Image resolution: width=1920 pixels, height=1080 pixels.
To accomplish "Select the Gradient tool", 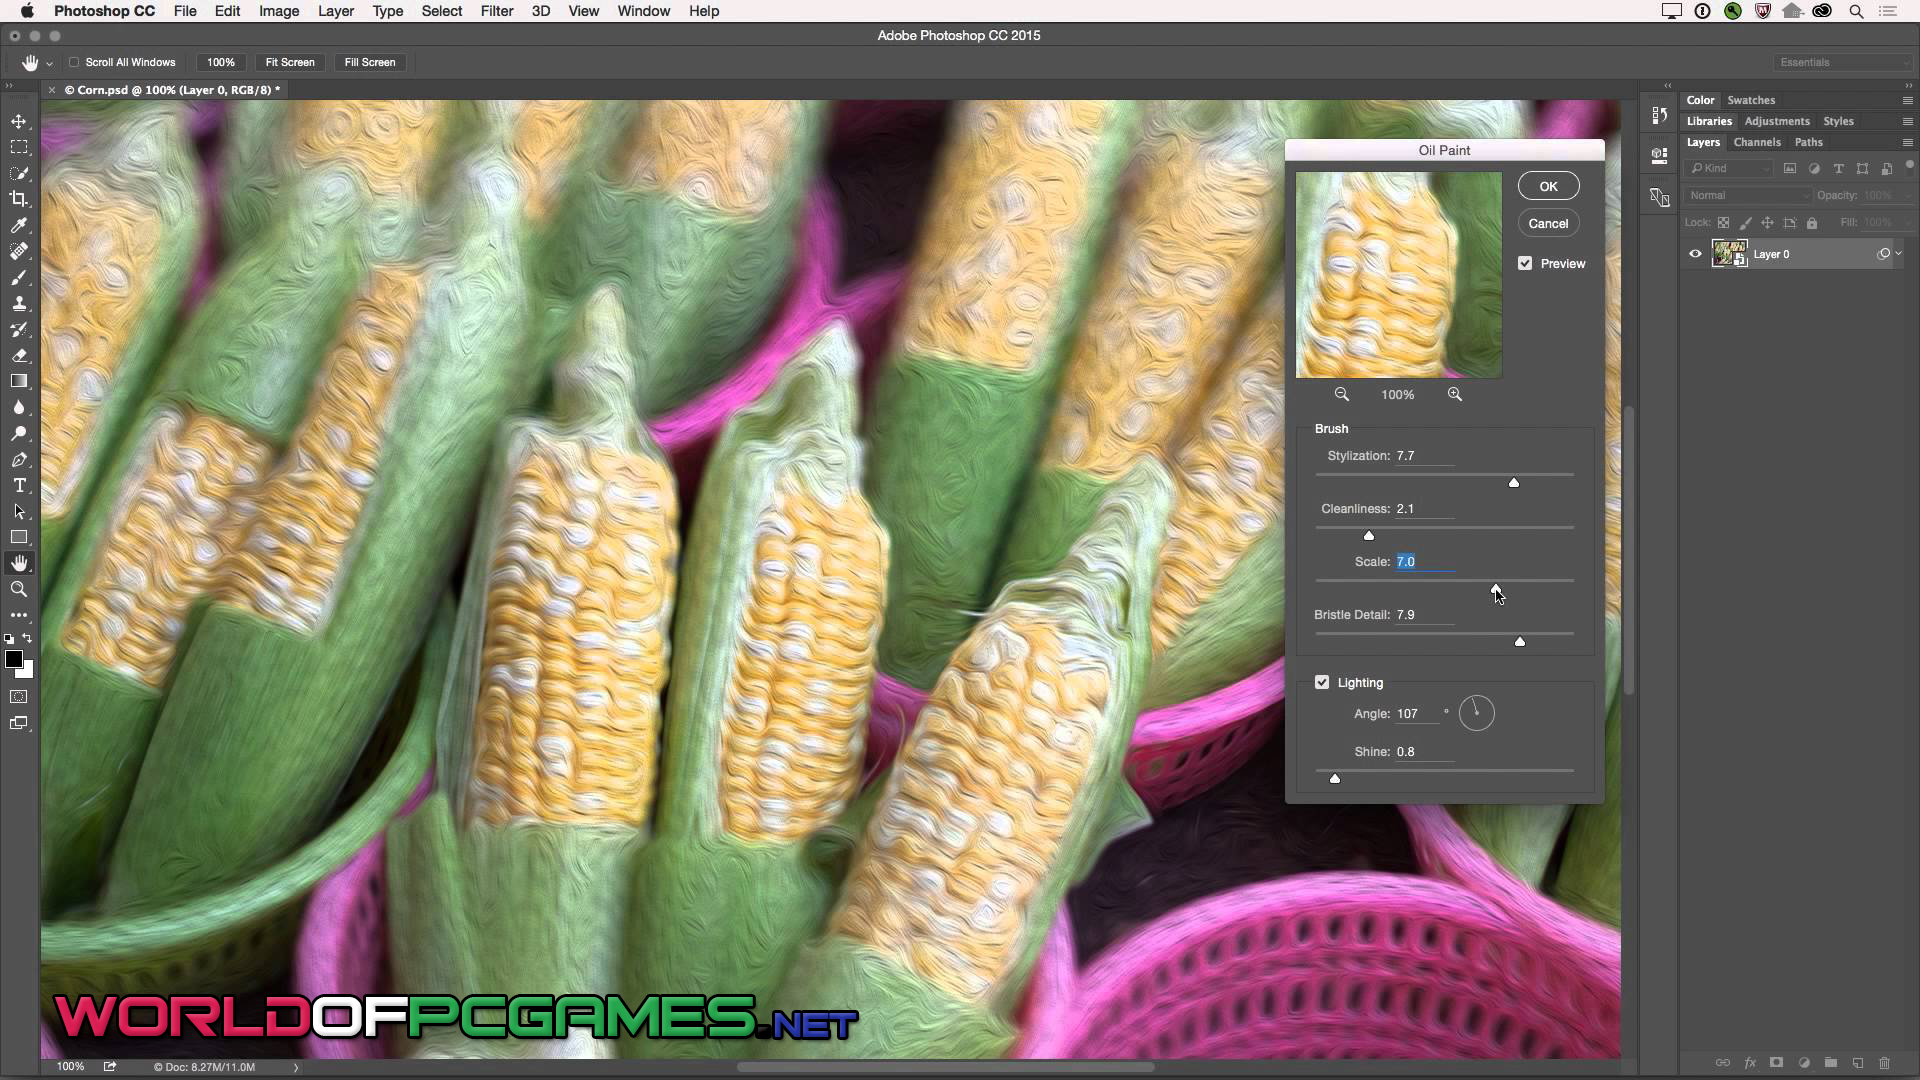I will (19, 381).
